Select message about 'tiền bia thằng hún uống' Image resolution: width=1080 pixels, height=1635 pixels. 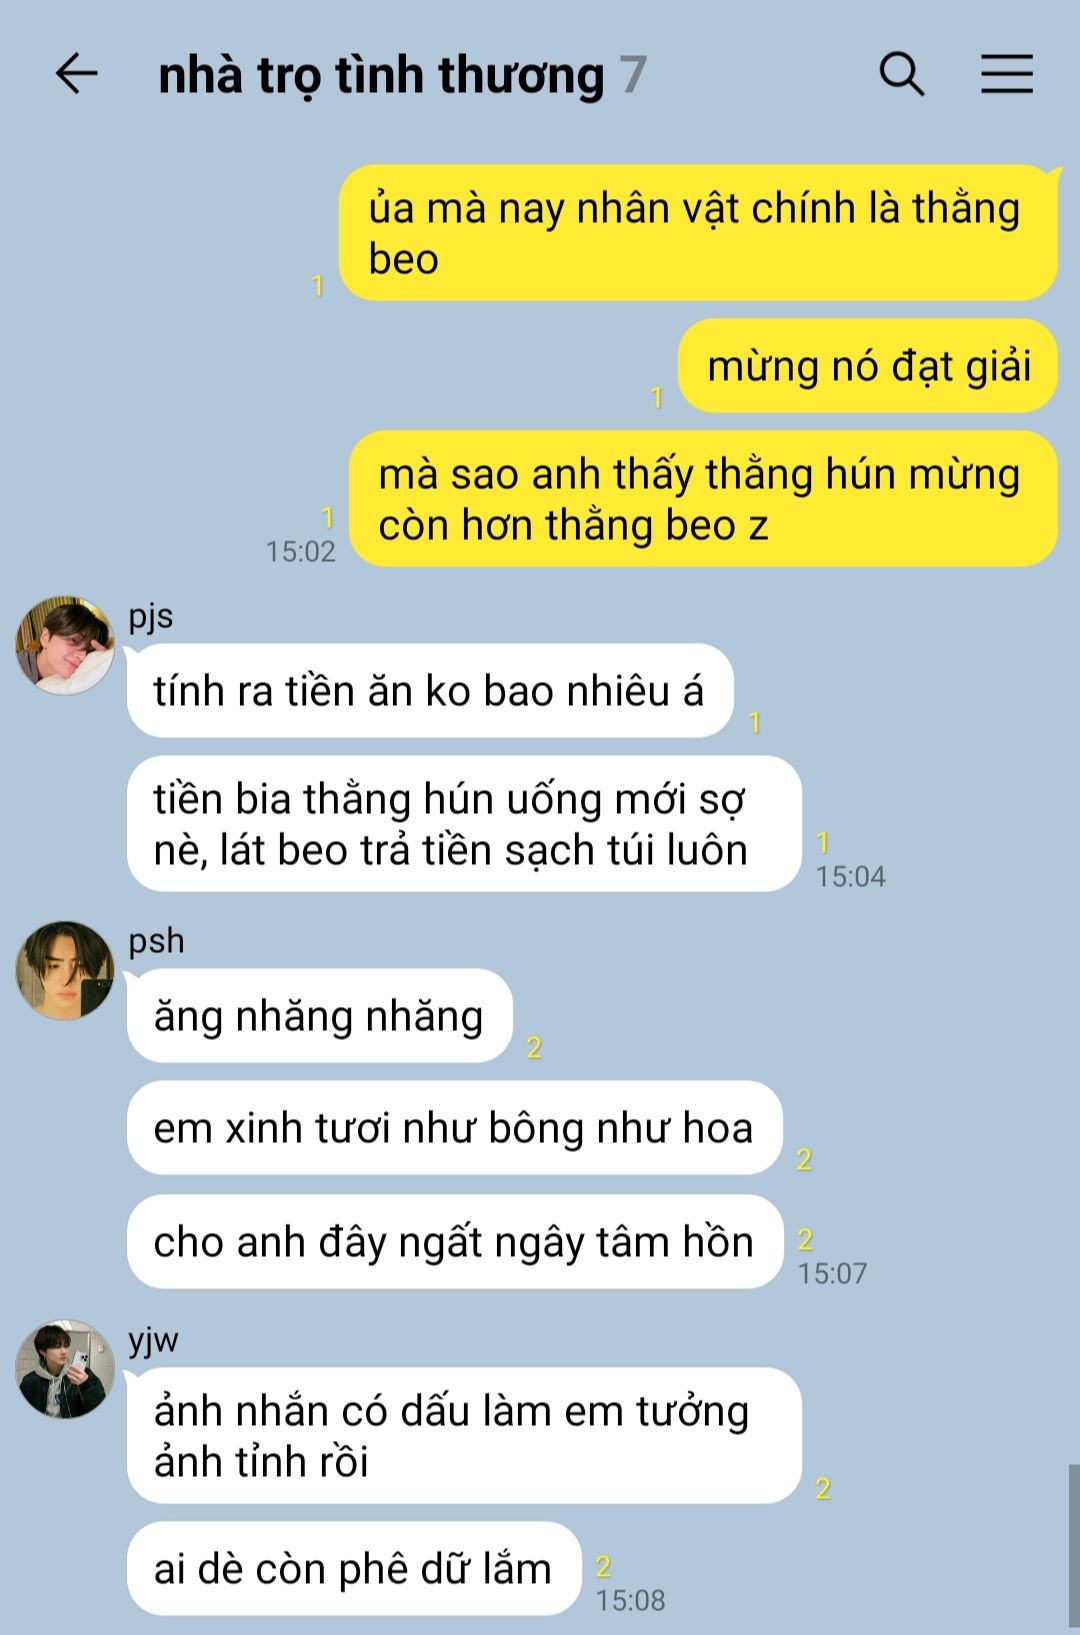pyautogui.click(x=464, y=824)
